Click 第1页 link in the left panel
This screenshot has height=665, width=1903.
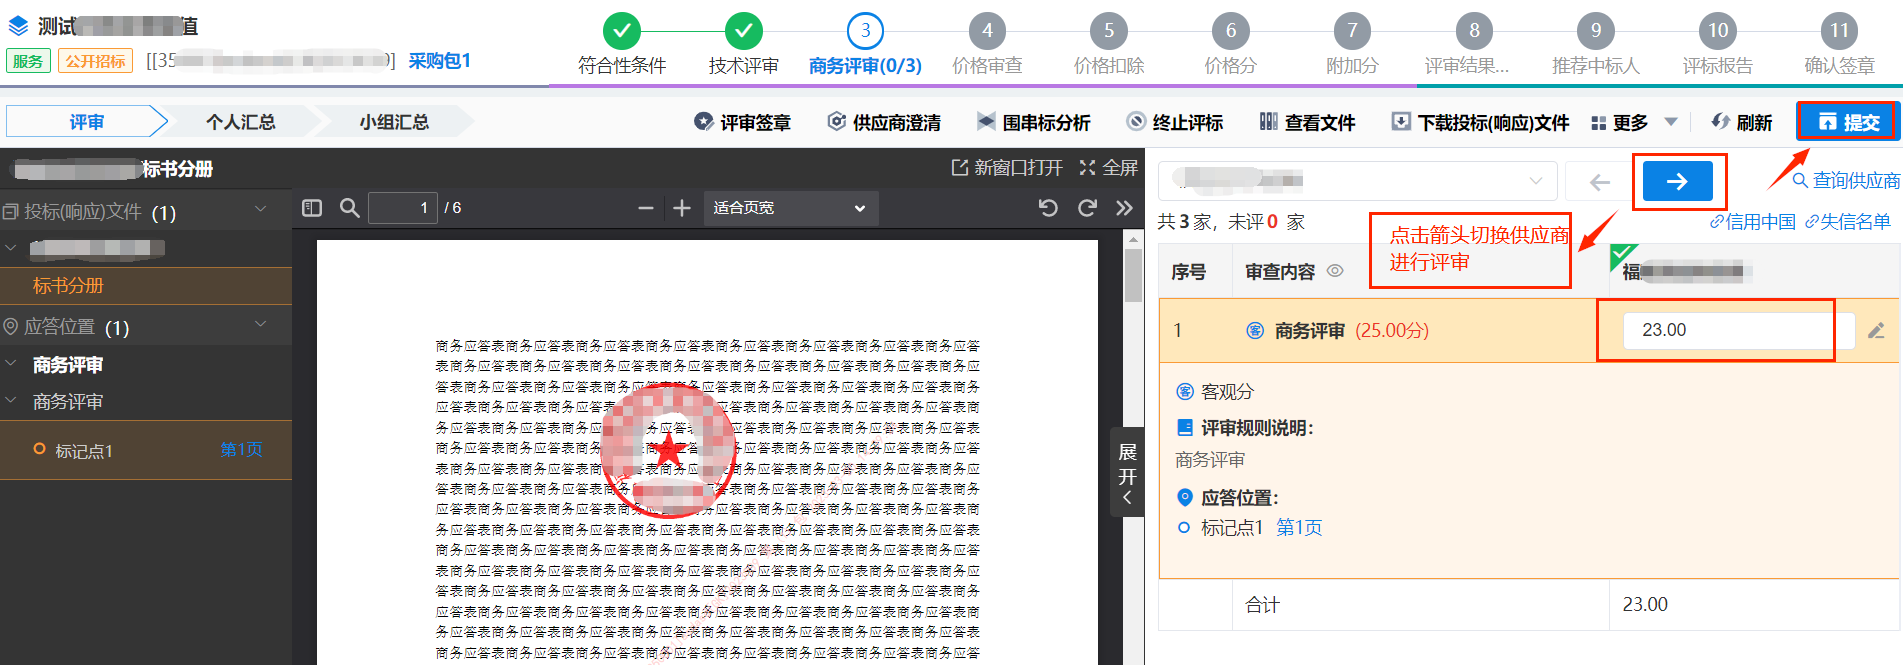pyautogui.click(x=242, y=450)
